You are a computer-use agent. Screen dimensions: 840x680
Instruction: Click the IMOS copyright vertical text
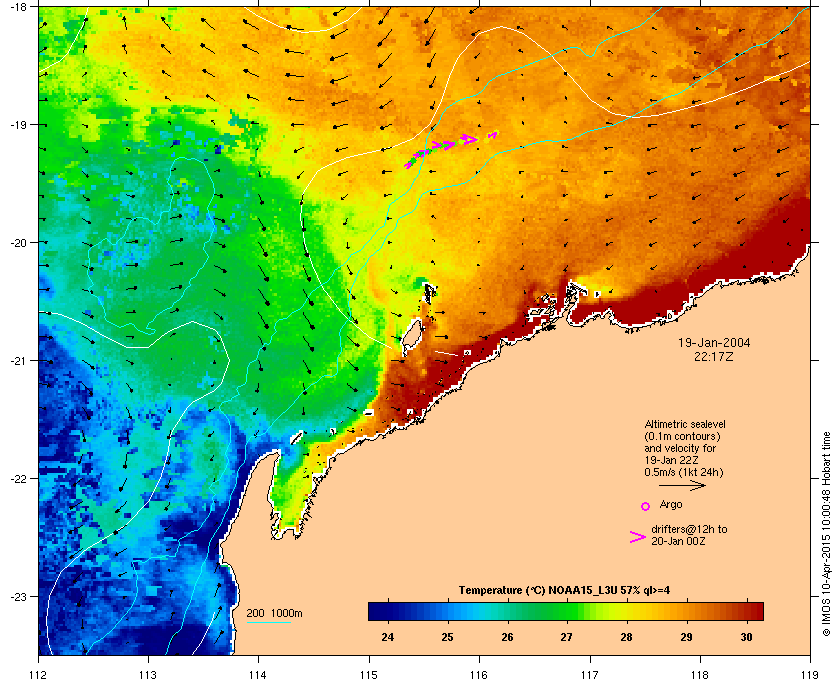click(x=826, y=535)
